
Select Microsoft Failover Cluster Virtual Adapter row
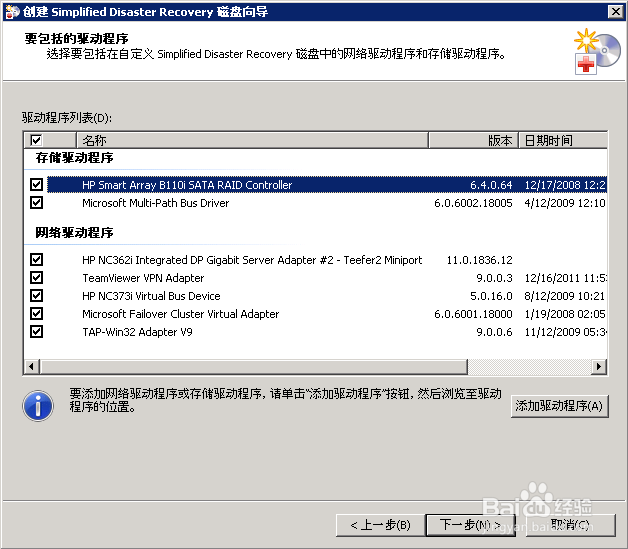(327, 314)
